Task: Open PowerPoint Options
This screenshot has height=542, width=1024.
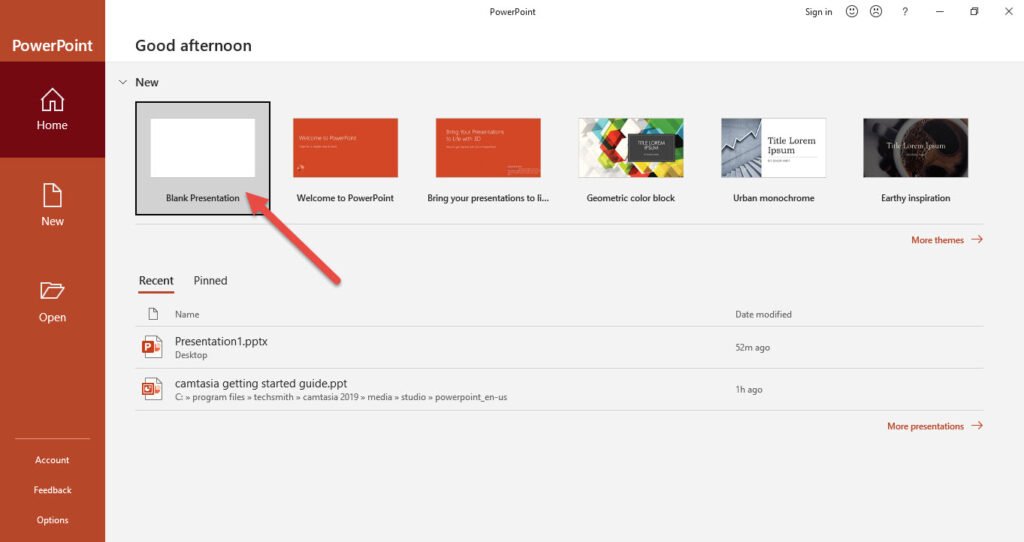Action: point(52,520)
